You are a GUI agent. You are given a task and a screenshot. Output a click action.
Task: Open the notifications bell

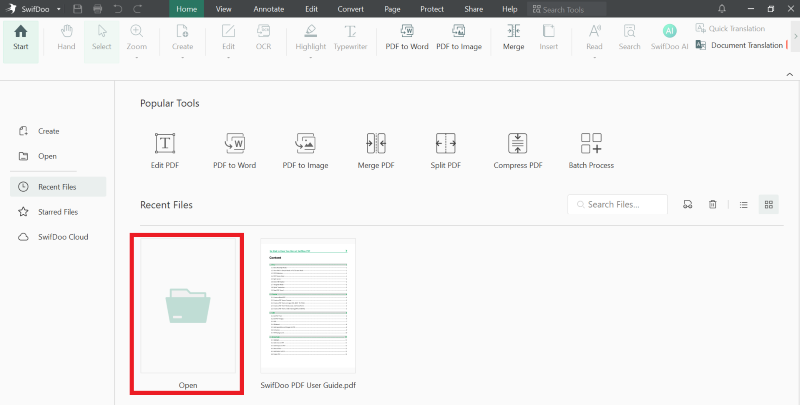point(721,9)
